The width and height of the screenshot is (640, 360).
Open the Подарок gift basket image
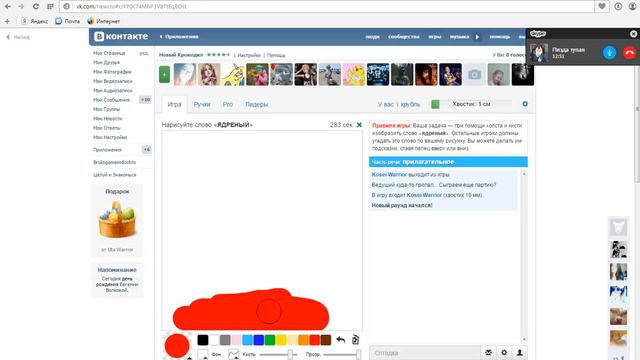coord(117,219)
